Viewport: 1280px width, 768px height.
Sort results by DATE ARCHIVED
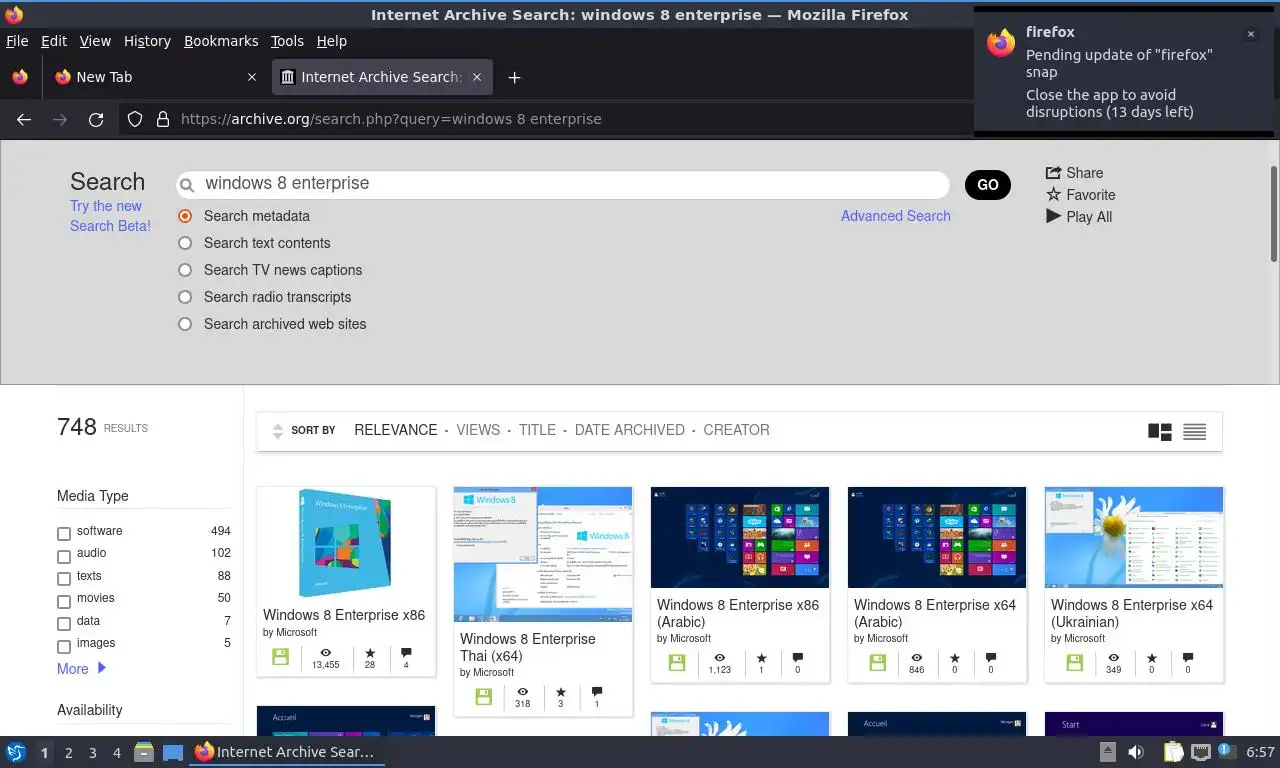pos(630,430)
